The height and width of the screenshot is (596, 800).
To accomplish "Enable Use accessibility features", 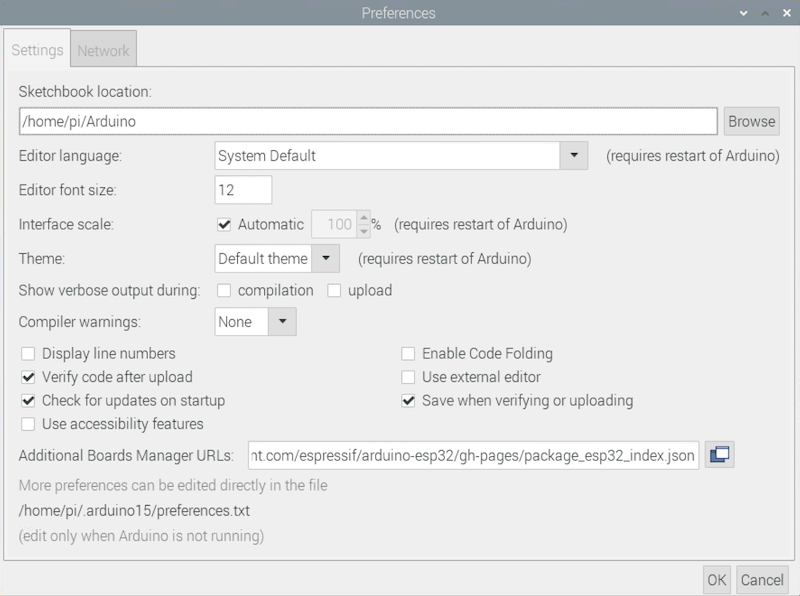I will (x=27, y=423).
